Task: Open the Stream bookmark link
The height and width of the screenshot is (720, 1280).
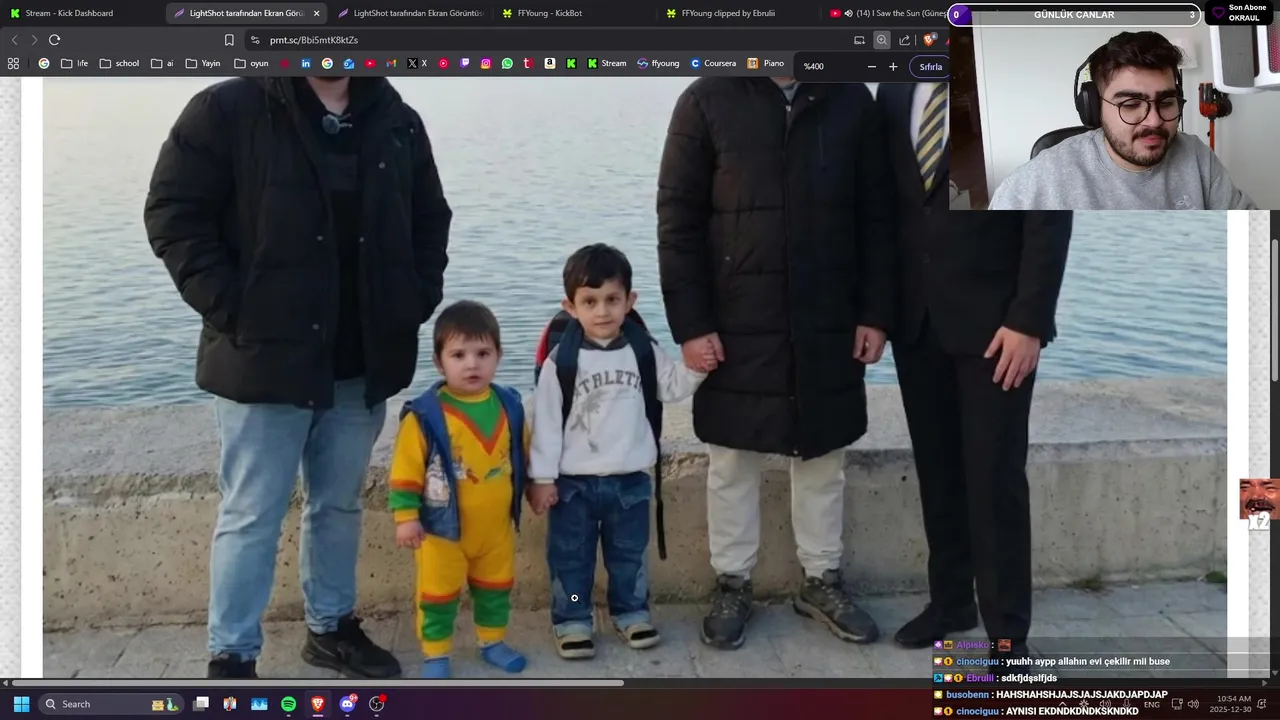Action: 607,63
